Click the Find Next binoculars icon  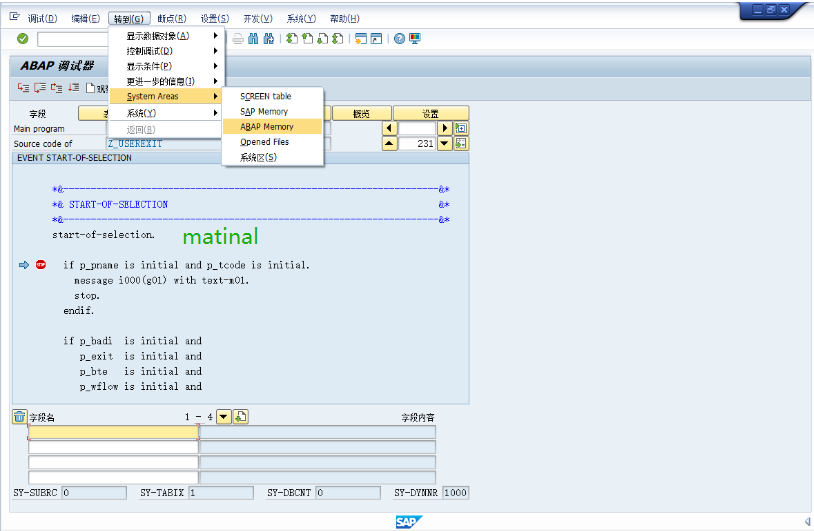pyautogui.click(x=269, y=38)
